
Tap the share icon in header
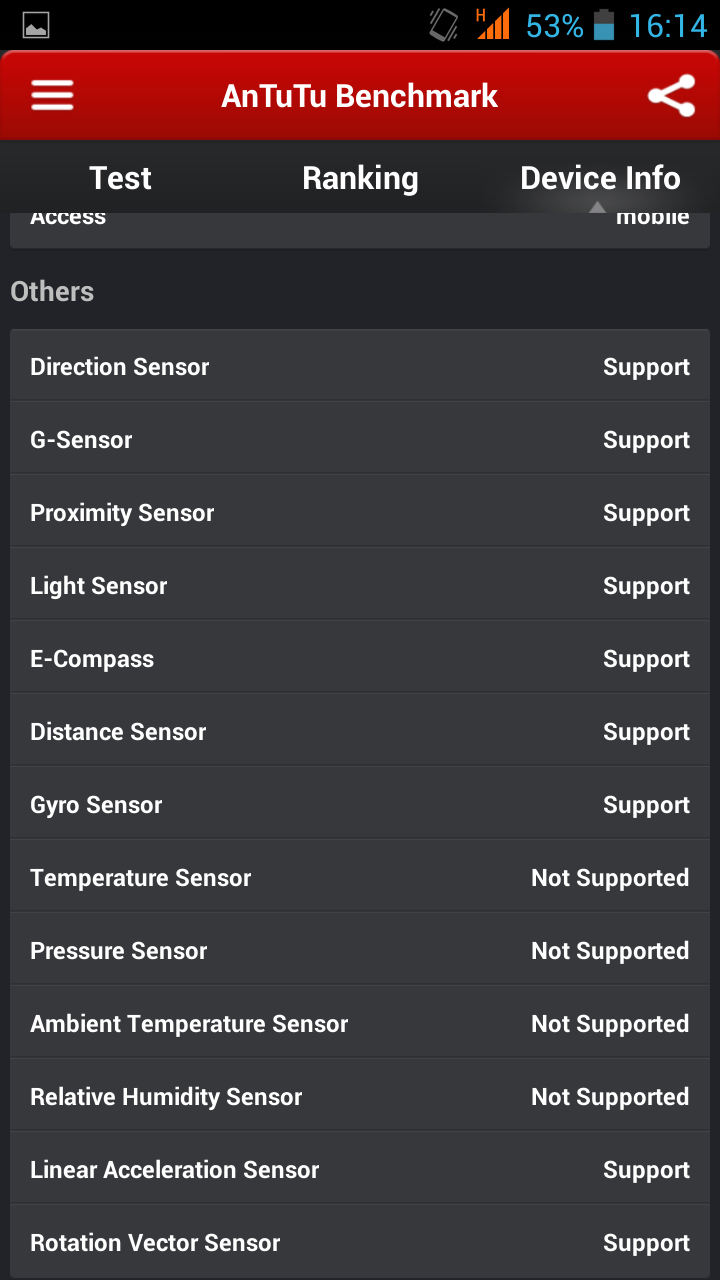(671, 96)
